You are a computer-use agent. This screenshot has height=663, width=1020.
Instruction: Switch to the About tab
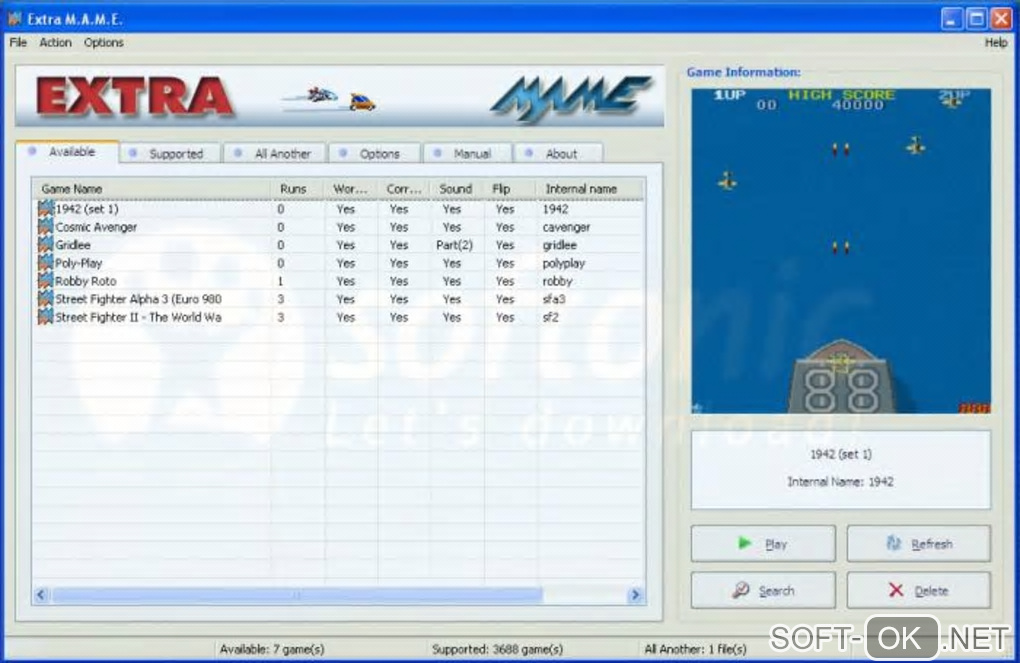pos(558,154)
